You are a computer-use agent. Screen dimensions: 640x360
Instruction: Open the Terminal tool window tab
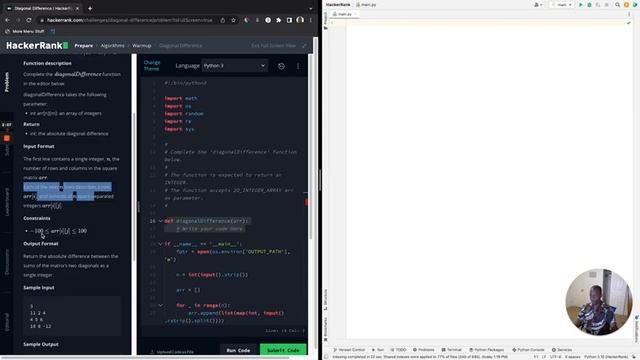pos(451,350)
